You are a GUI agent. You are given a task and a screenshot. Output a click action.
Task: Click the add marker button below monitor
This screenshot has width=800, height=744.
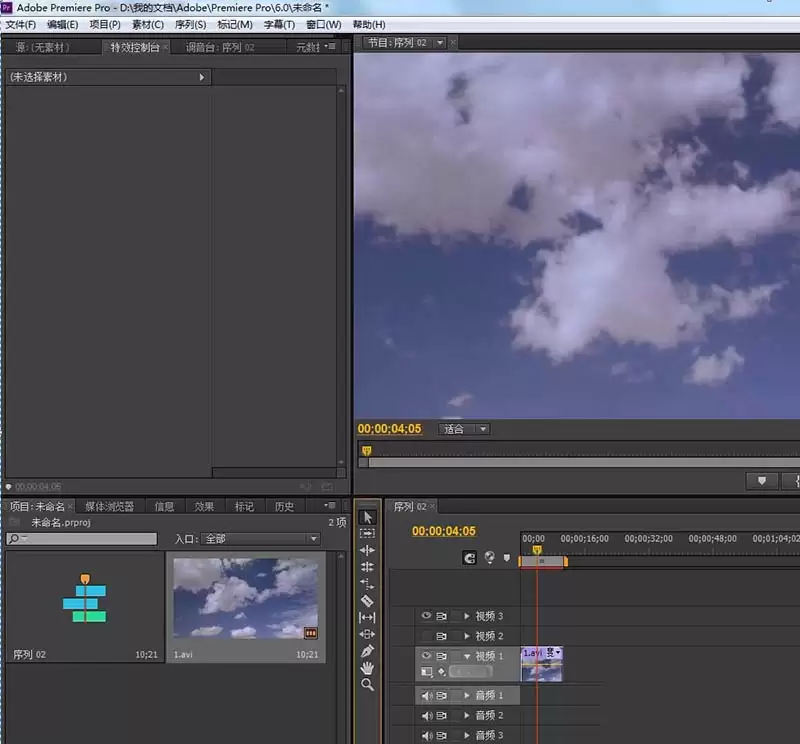click(x=762, y=481)
